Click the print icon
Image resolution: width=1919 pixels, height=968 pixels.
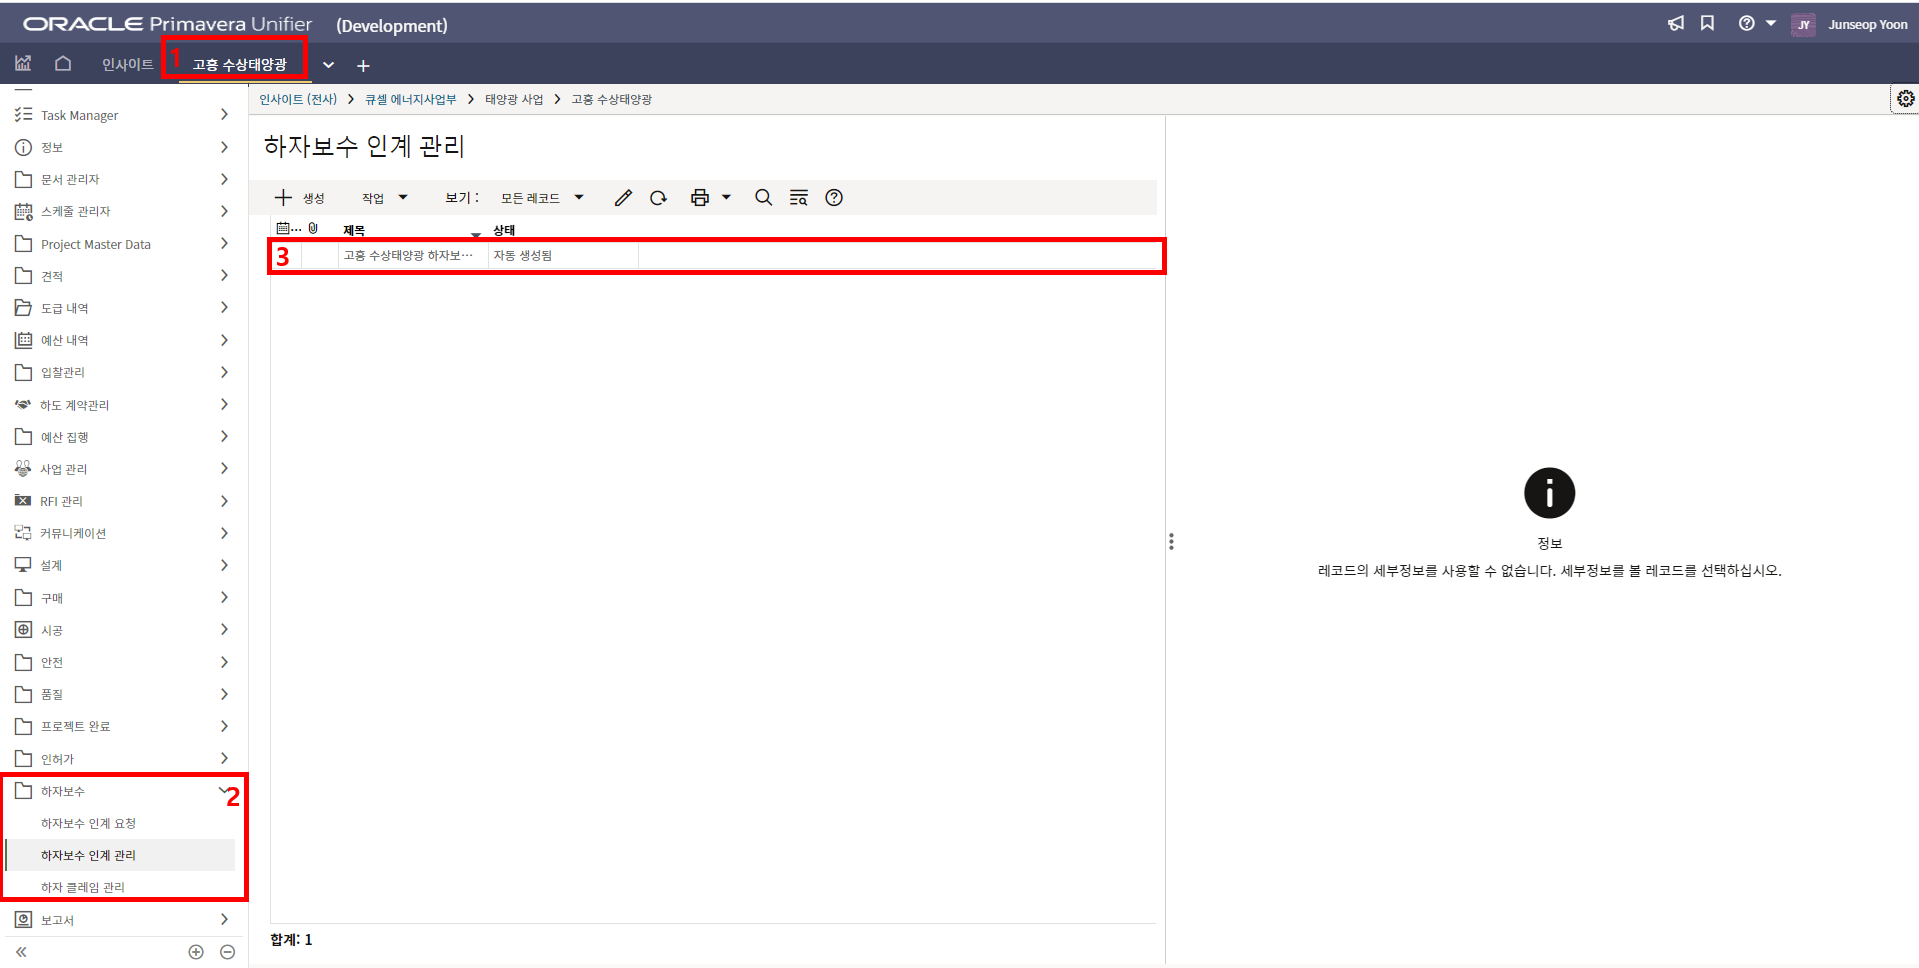[x=700, y=198]
